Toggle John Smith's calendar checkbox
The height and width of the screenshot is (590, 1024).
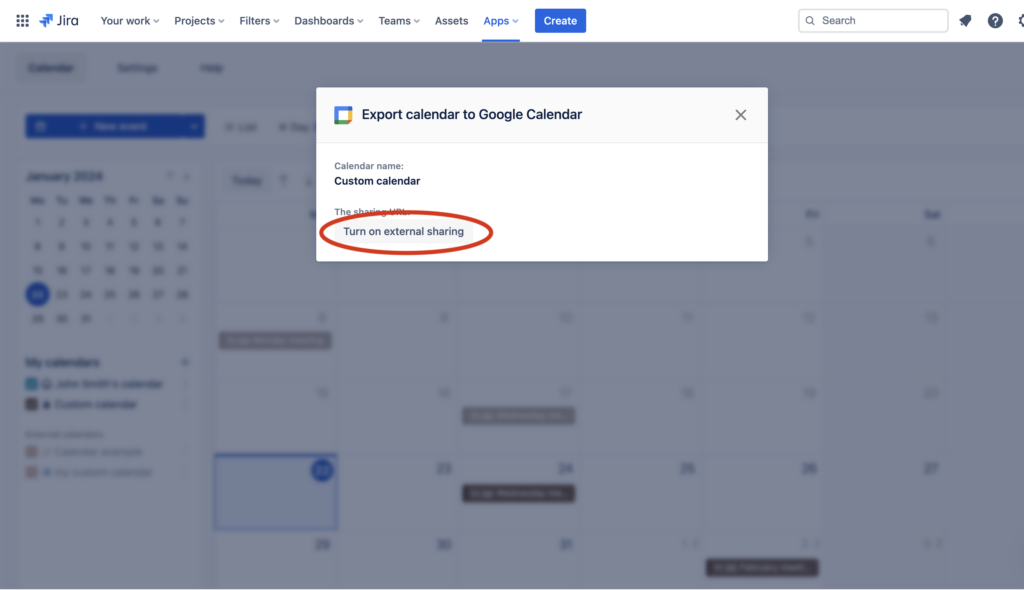(x=32, y=384)
